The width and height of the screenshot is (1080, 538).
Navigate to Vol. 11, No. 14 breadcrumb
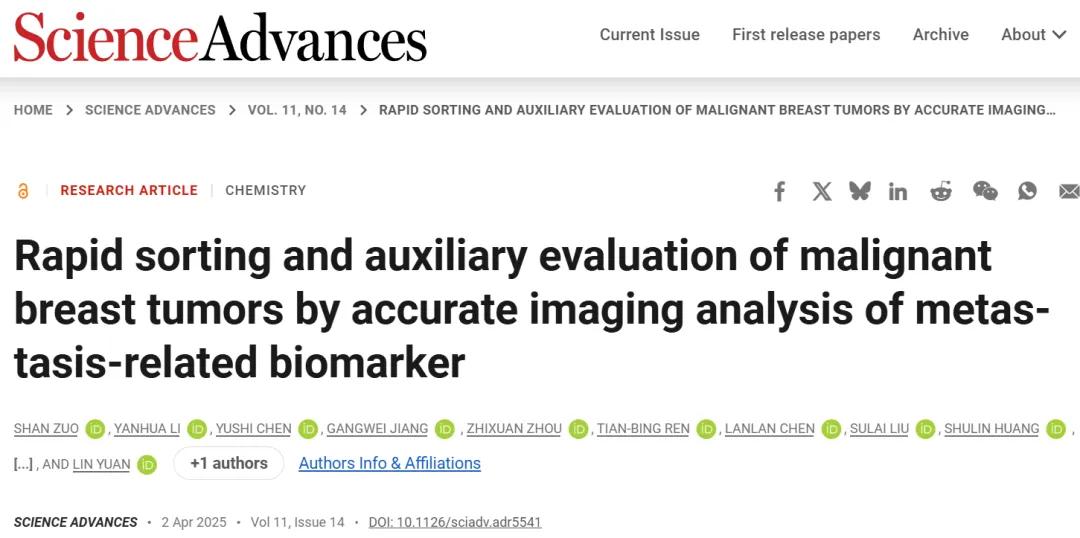(x=297, y=110)
